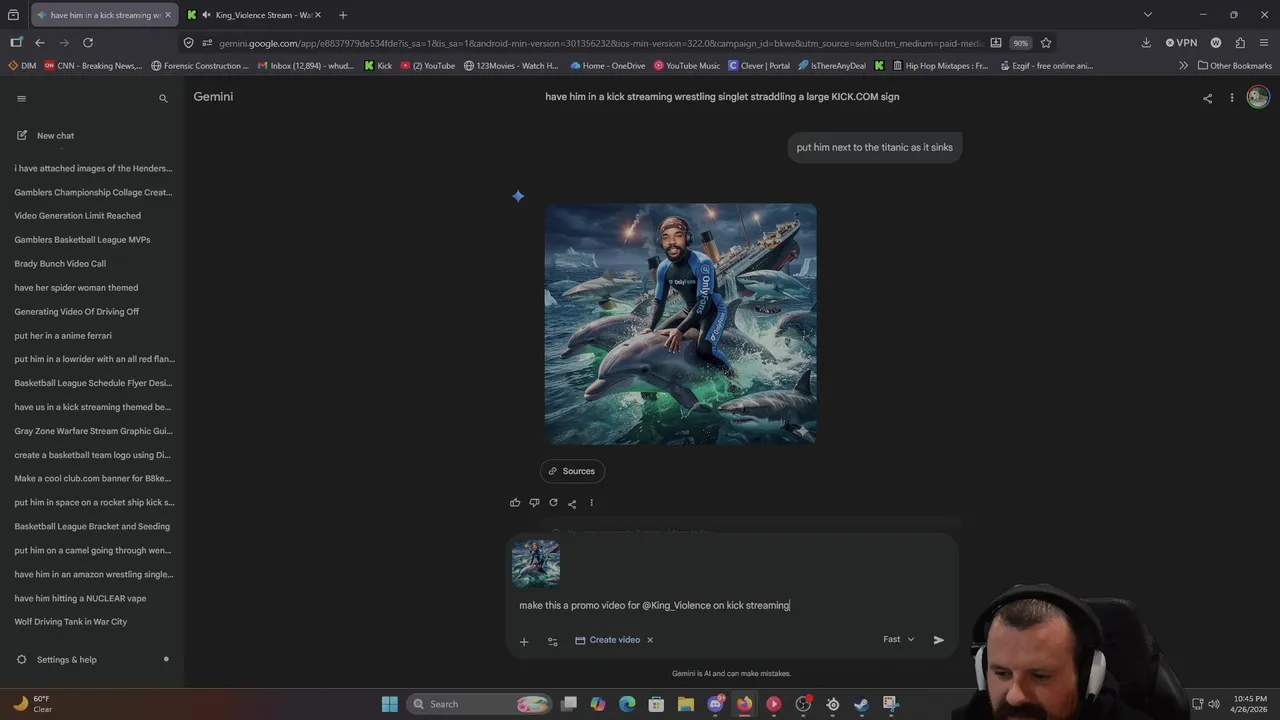Open chat 'have him hitting a NUCLEAR vape'
Viewport: 1280px width, 720px height.
[80, 598]
